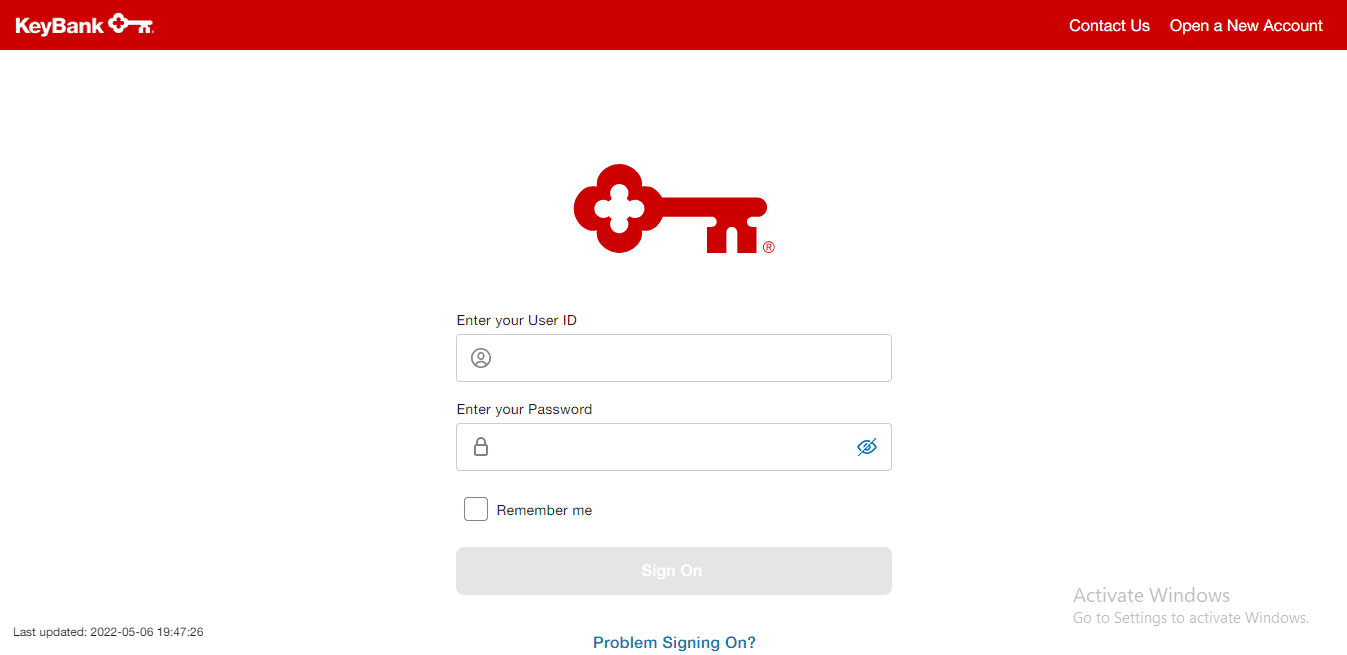The height and width of the screenshot is (655, 1347).
Task: Hide the password with the crossed-out eye
Action: click(866, 447)
